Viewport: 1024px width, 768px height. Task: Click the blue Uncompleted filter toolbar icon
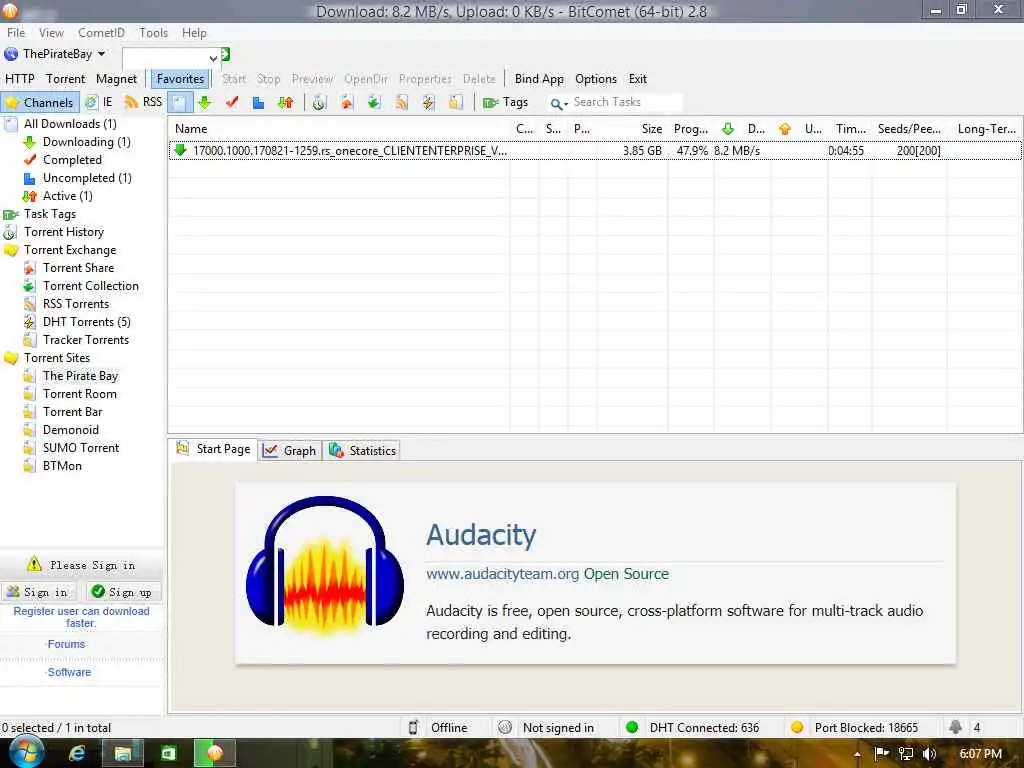coord(258,102)
